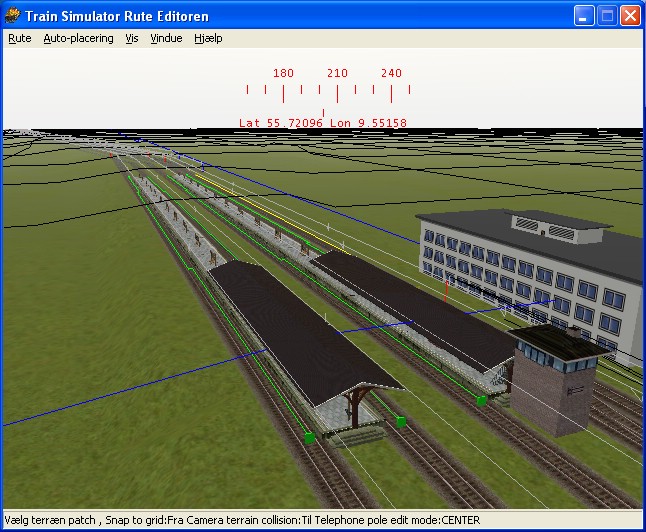Open the Vis menu

point(132,38)
